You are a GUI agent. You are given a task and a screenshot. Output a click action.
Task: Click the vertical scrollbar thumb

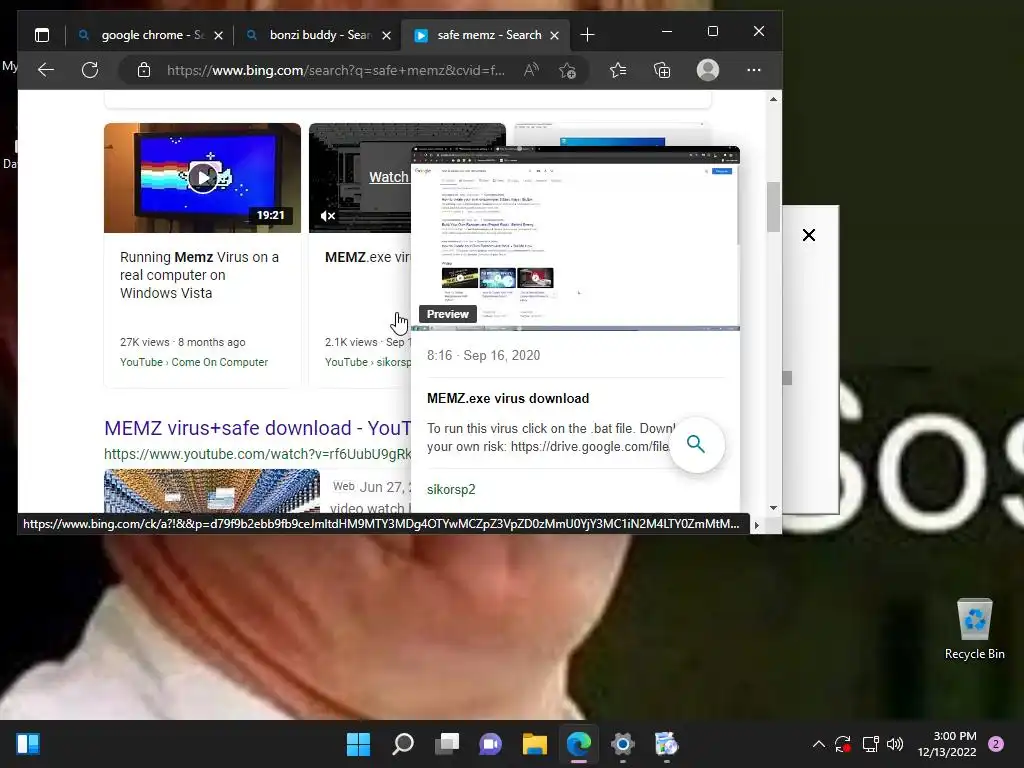coord(773,206)
